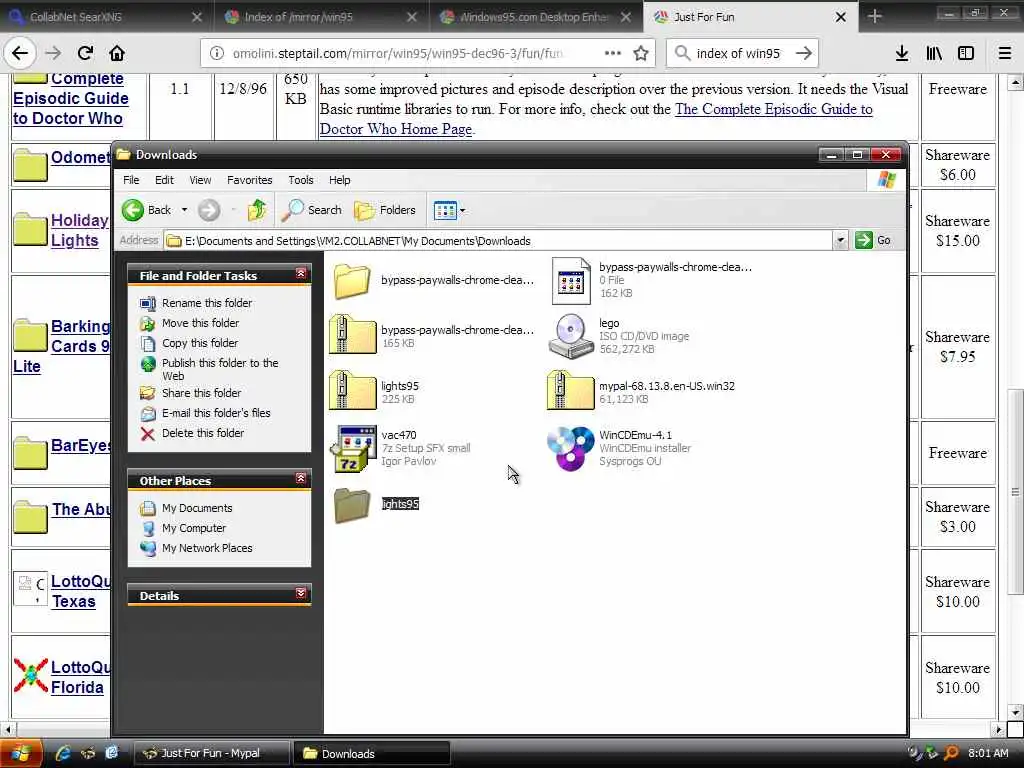Open My Computer in Other Places
Image resolution: width=1024 pixels, height=768 pixels.
point(193,528)
